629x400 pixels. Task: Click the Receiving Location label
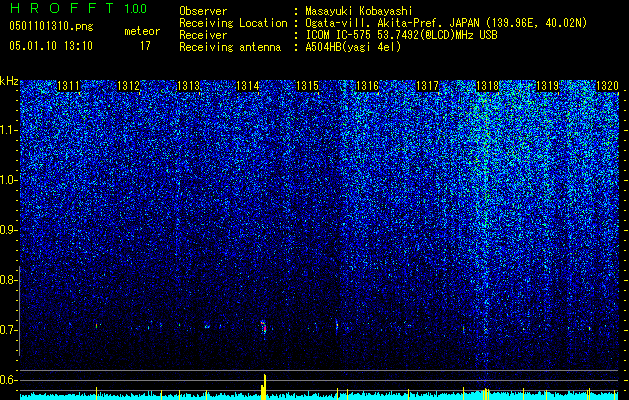(233, 23)
